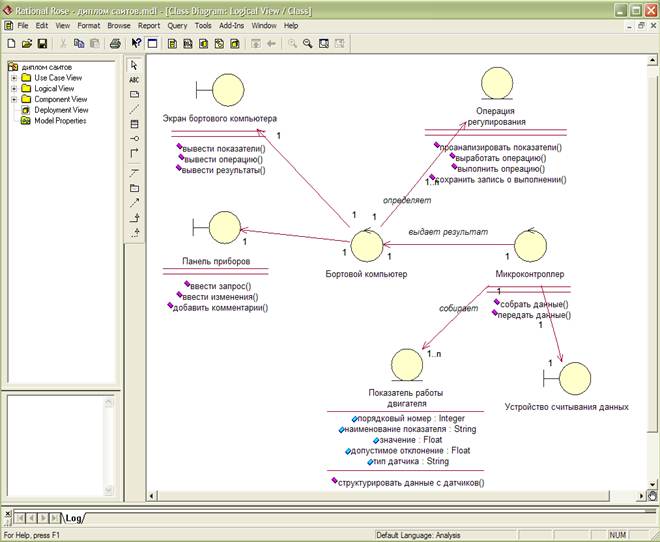Select the Interface lollipop tool in toolbox
Screen dimensions: 660x542
pyautogui.click(x=134, y=139)
